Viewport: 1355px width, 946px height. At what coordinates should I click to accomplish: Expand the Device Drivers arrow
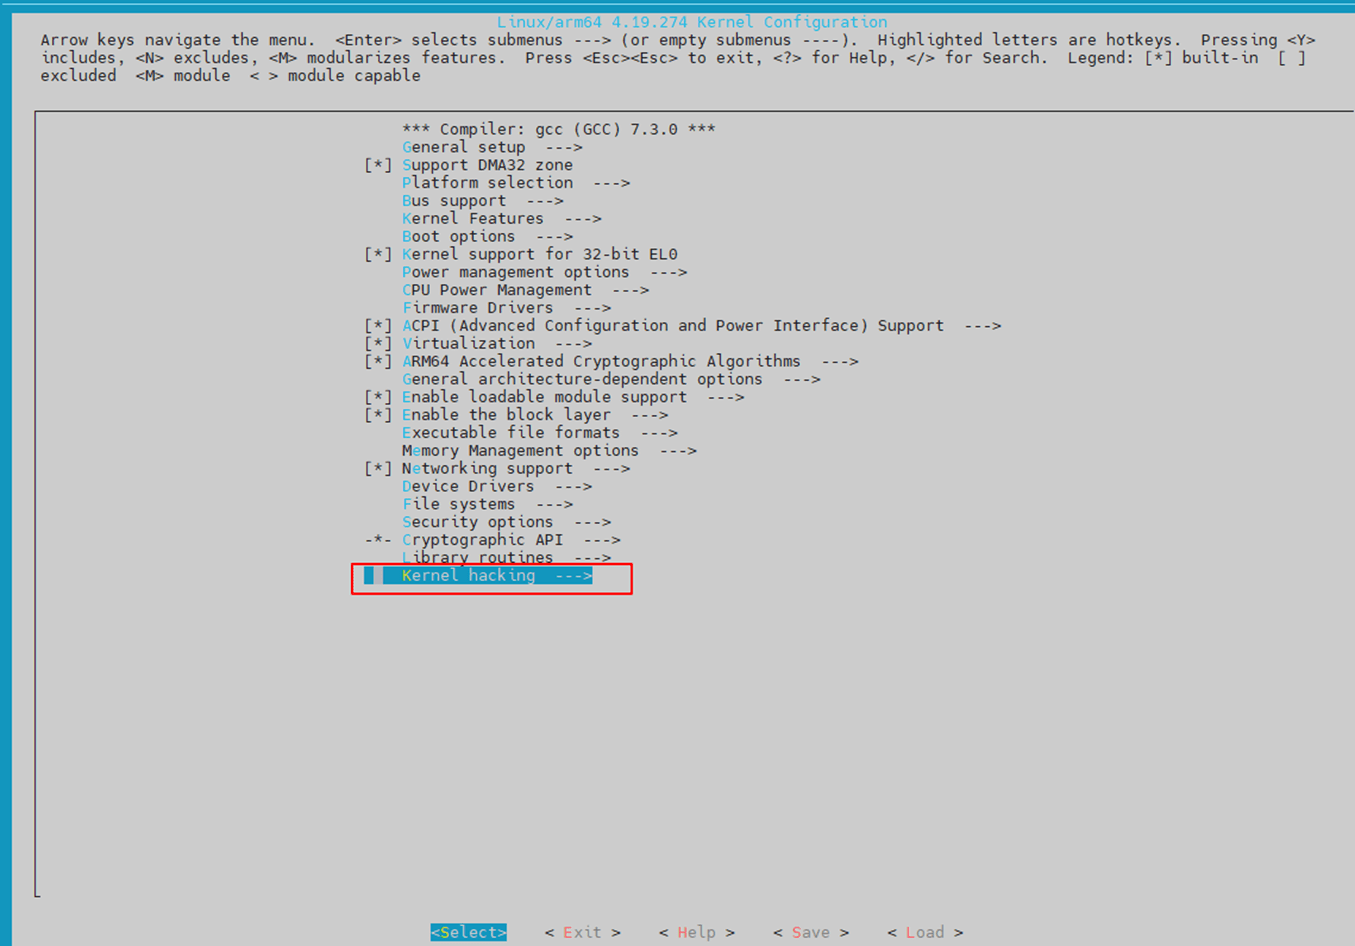pyautogui.click(x=574, y=487)
